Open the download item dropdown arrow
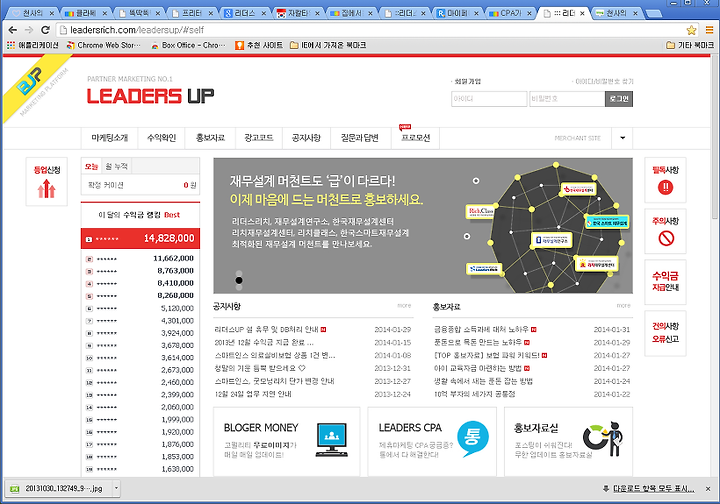 117,488
